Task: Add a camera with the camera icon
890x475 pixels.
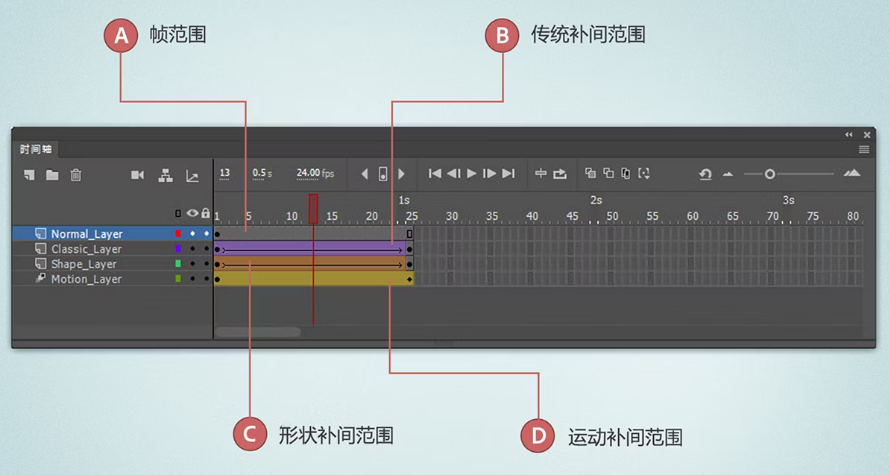Action: click(x=138, y=175)
